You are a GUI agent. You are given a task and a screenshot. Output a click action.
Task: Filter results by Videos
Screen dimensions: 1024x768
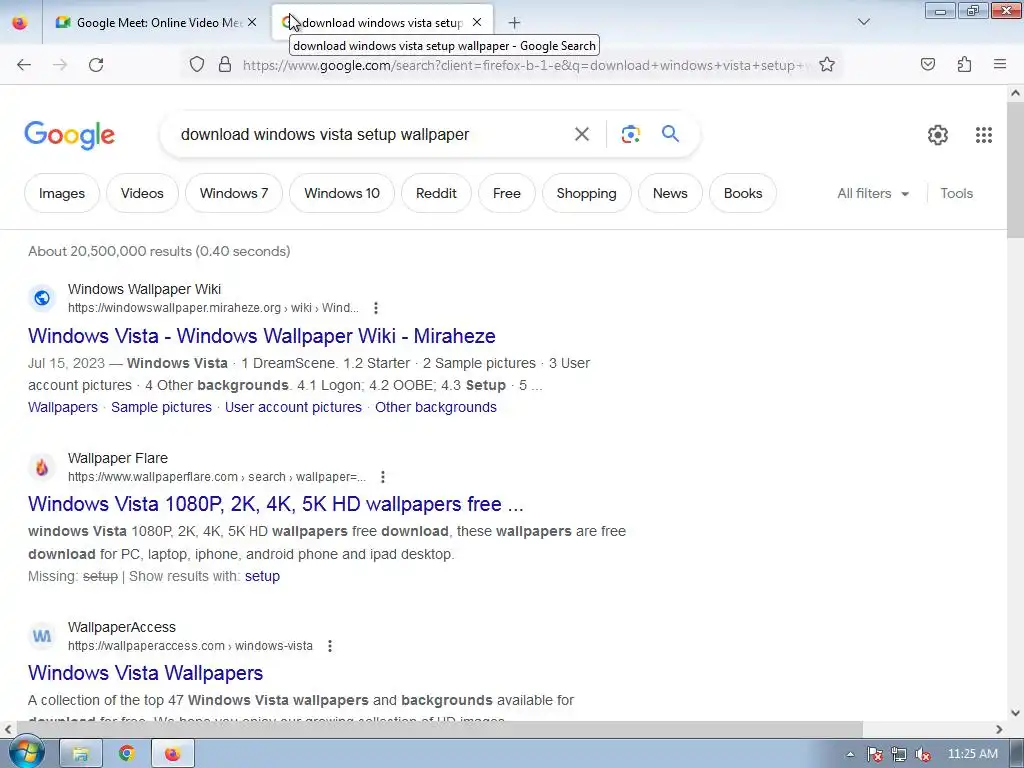pos(142,193)
